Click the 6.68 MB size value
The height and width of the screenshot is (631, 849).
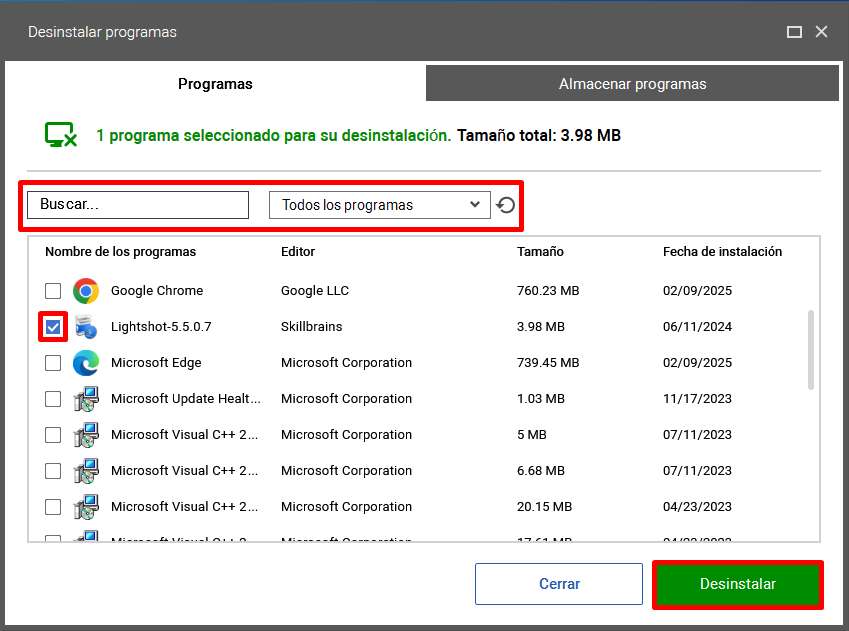pyautogui.click(x=540, y=471)
